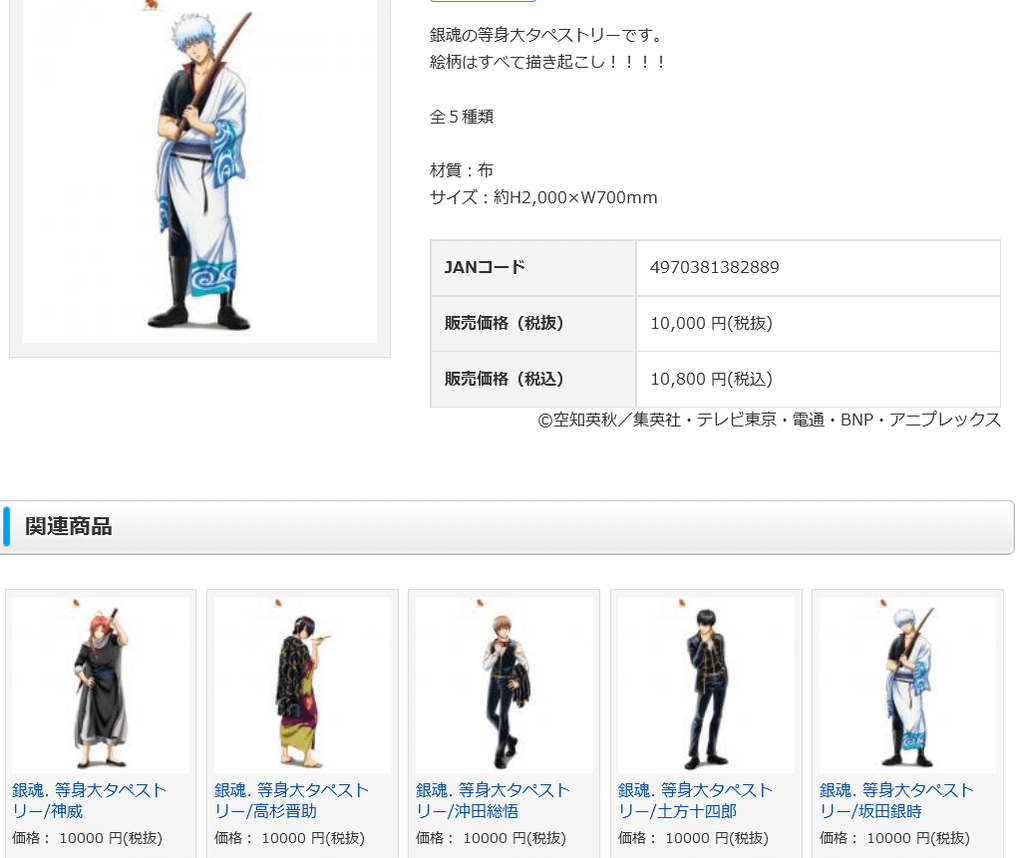Click the サイズ：約H2,000×W700mm text
Image resolution: width=1024 pixels, height=858 pixels.
pos(543,197)
